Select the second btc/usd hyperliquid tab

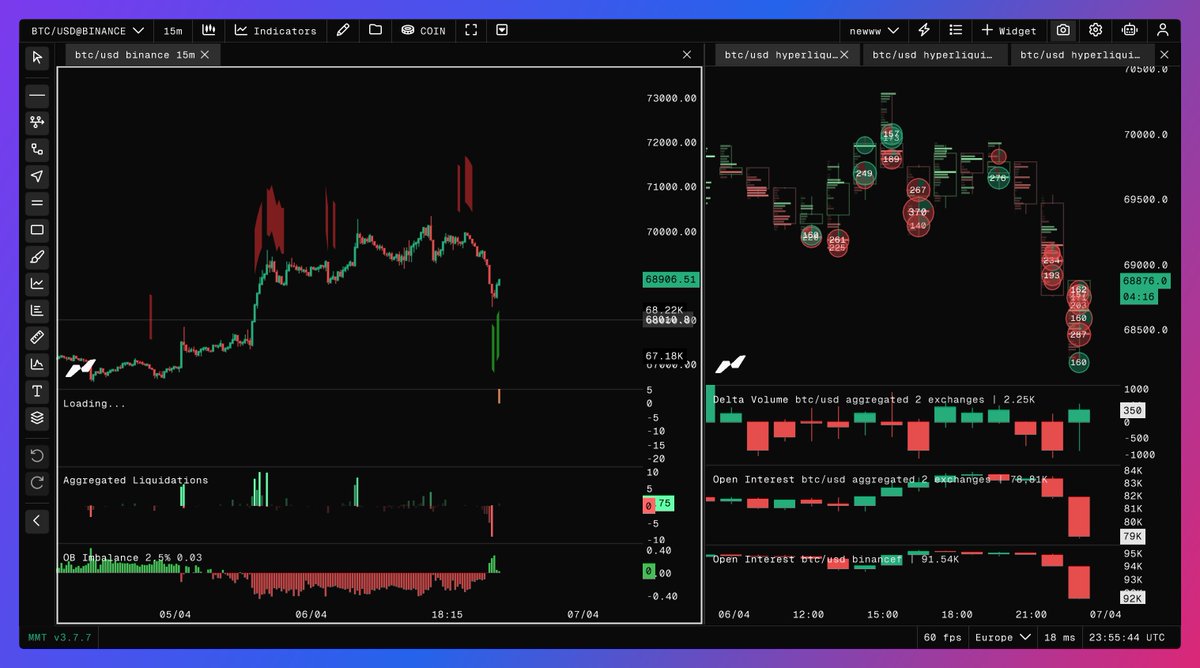[x=935, y=55]
